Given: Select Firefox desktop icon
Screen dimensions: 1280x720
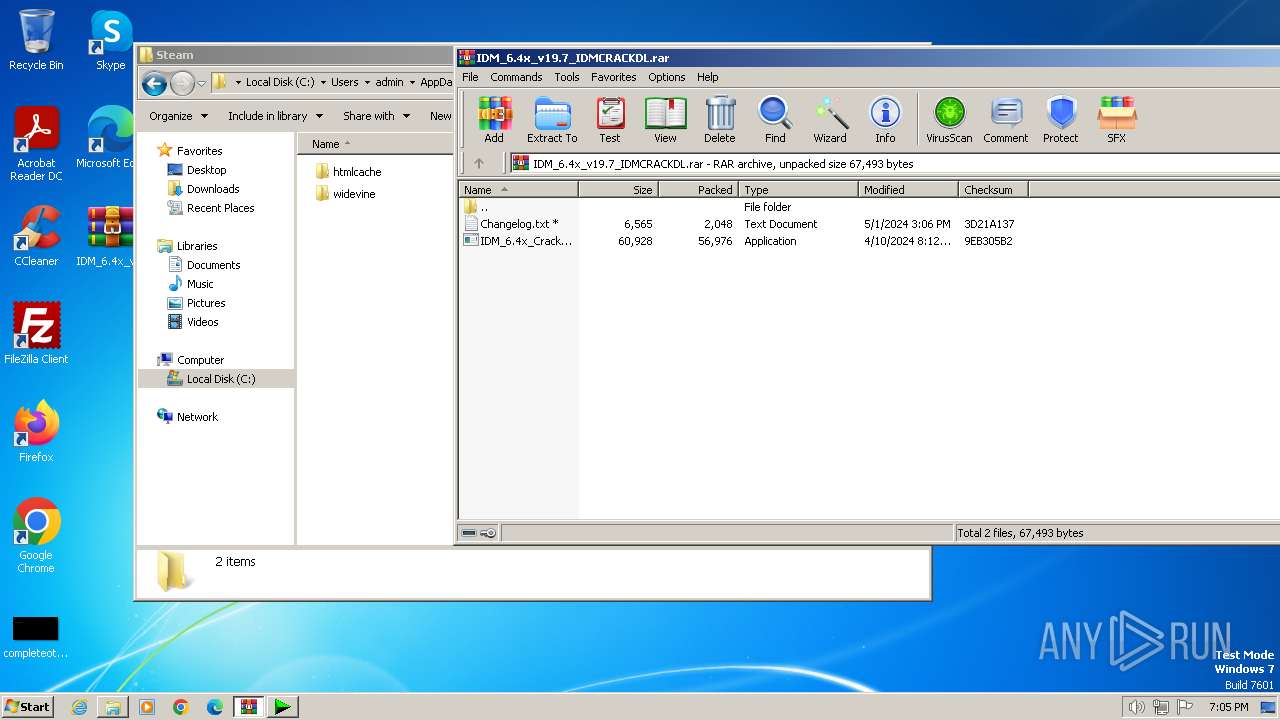Looking at the screenshot, I should pyautogui.click(x=36, y=432).
